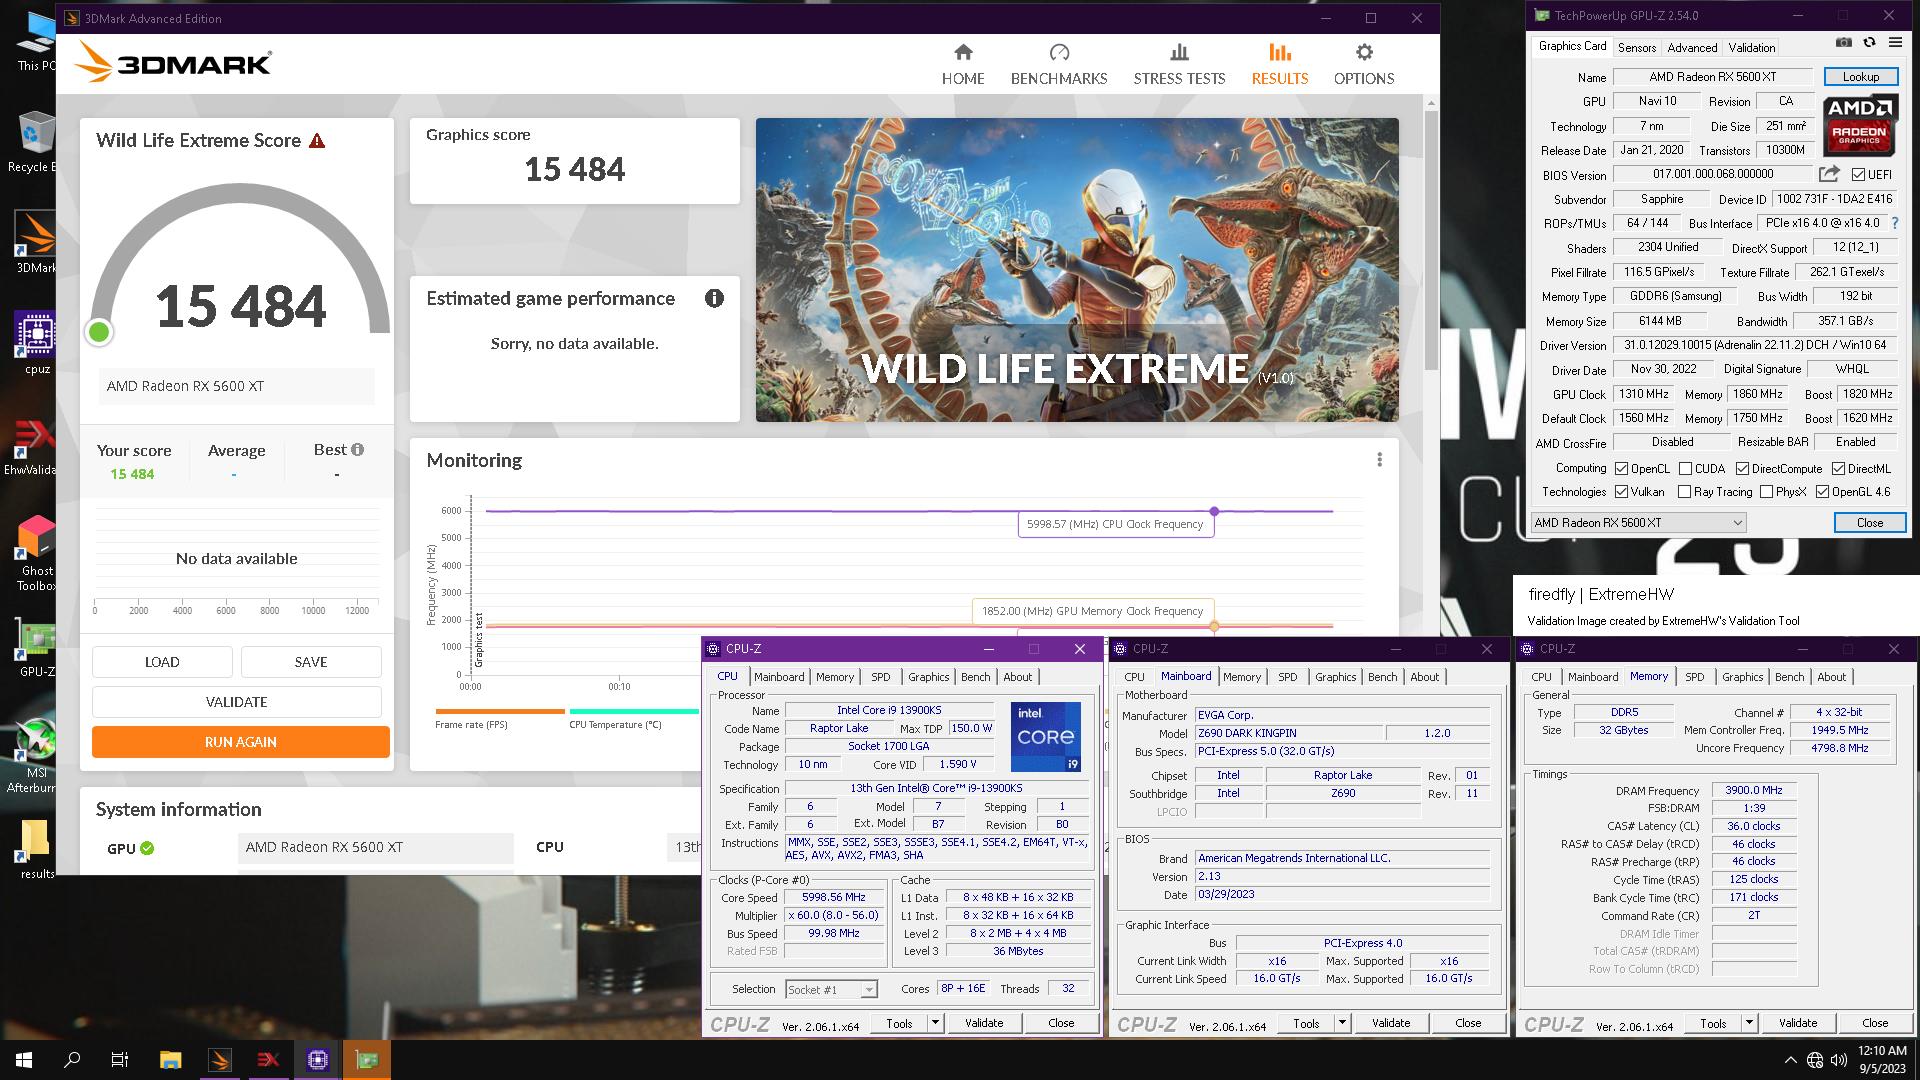Toggle the DirectML checkbox in GPU-Z
This screenshot has width=1920, height=1080.
click(1838, 468)
